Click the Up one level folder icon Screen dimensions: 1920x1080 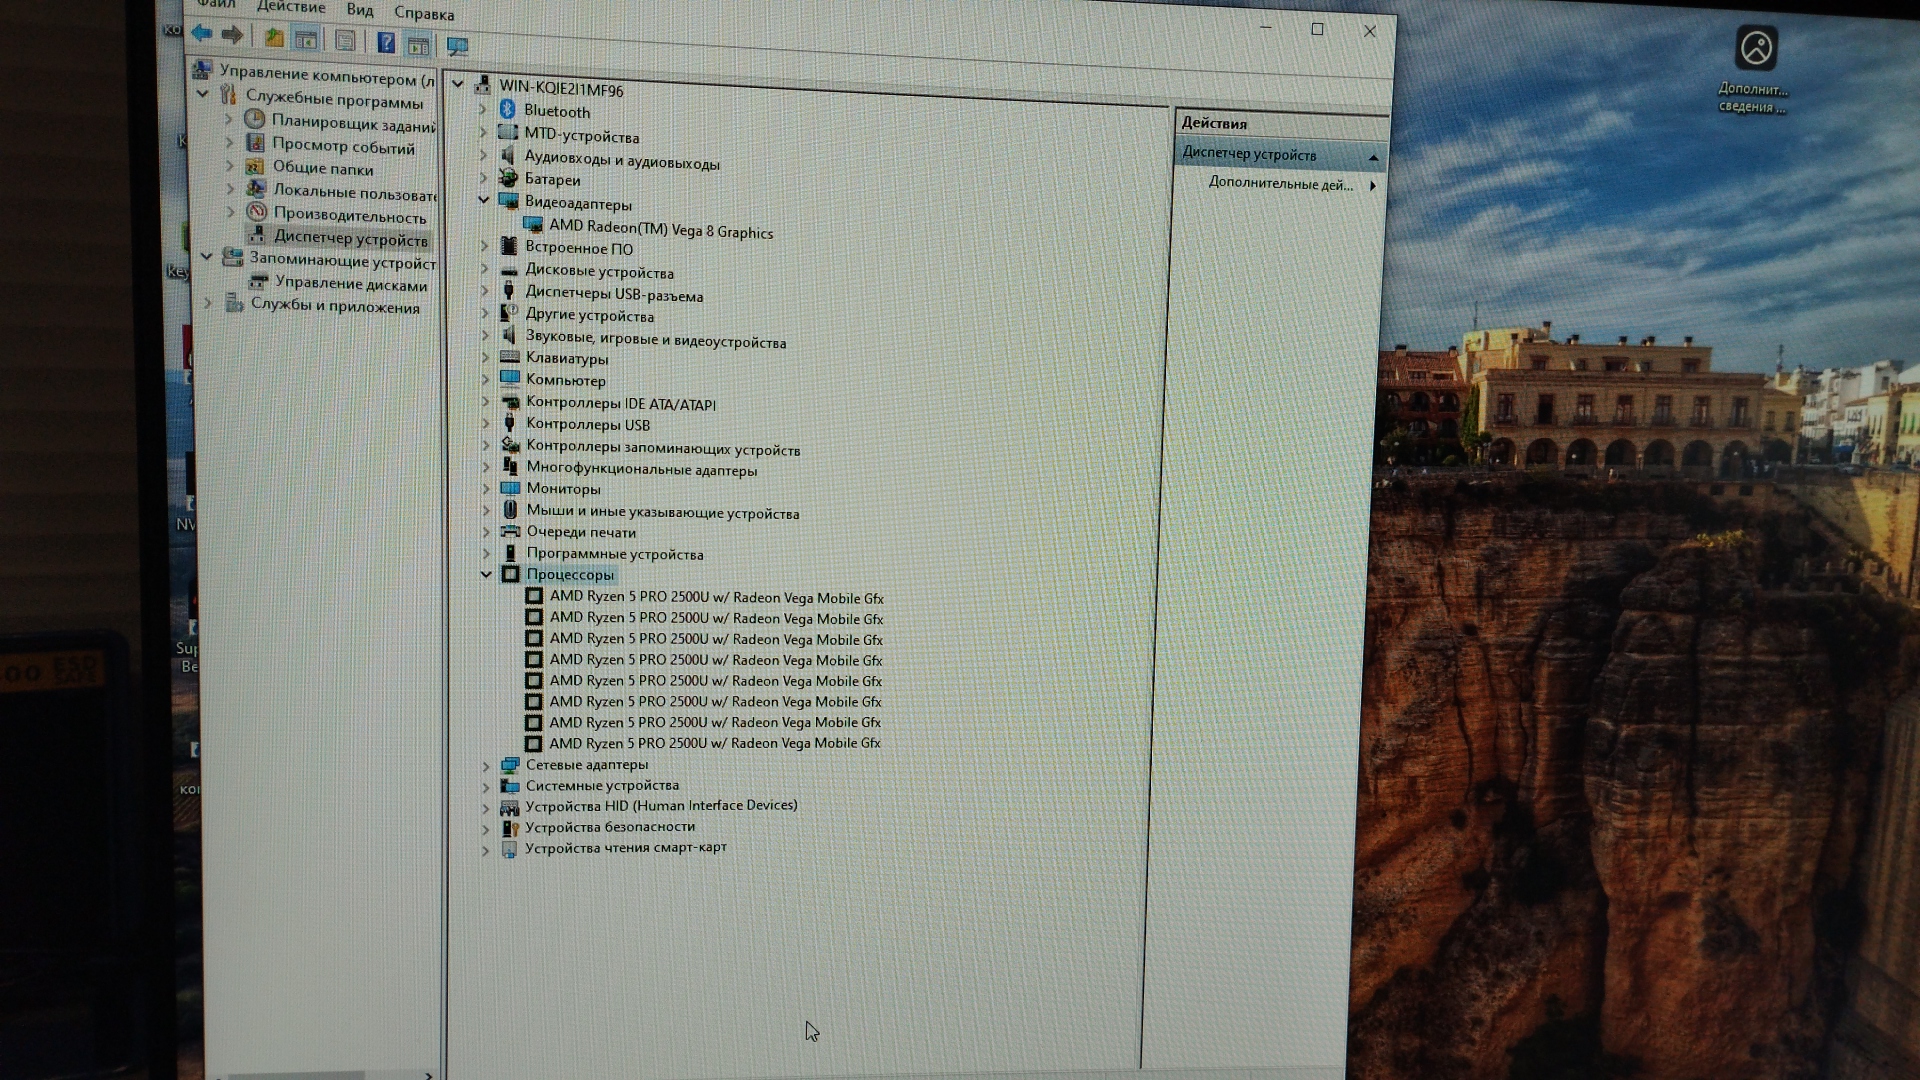tap(273, 38)
